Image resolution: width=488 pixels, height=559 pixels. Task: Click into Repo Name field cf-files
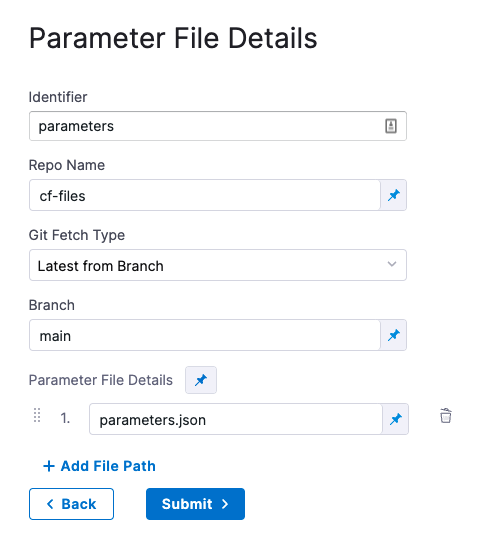(205, 195)
